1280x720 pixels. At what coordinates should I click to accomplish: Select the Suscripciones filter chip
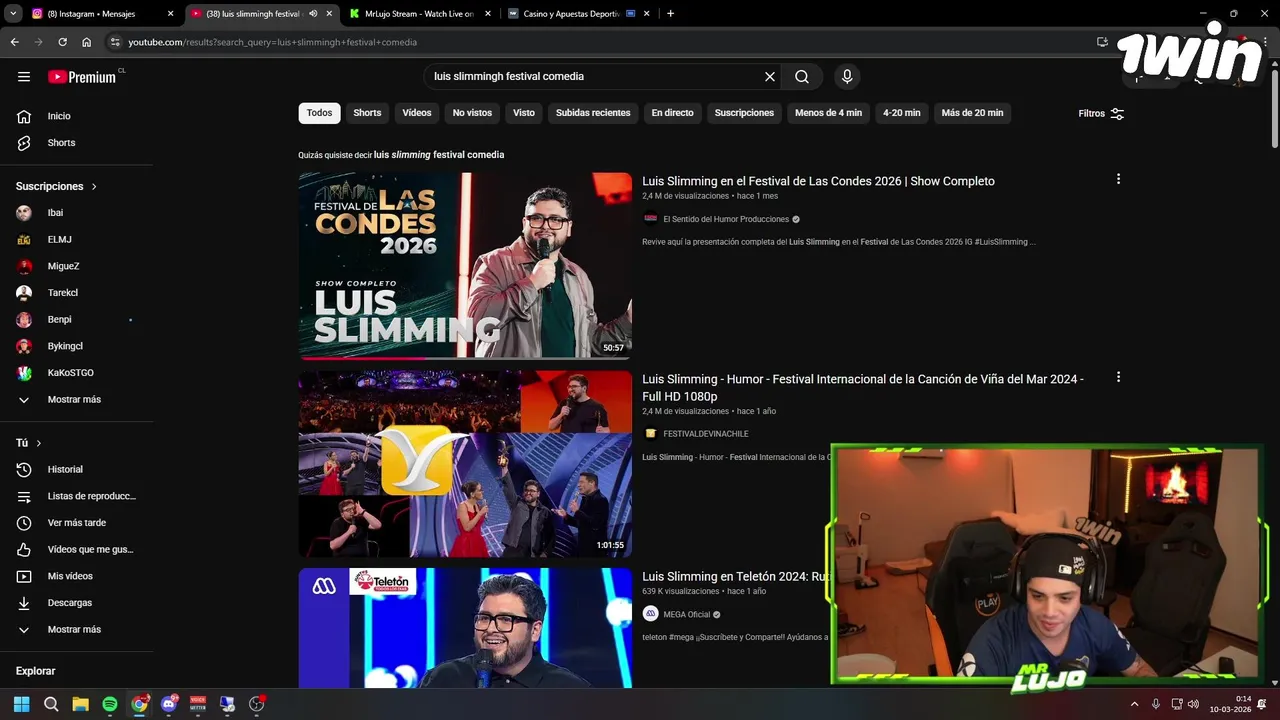[x=744, y=113]
